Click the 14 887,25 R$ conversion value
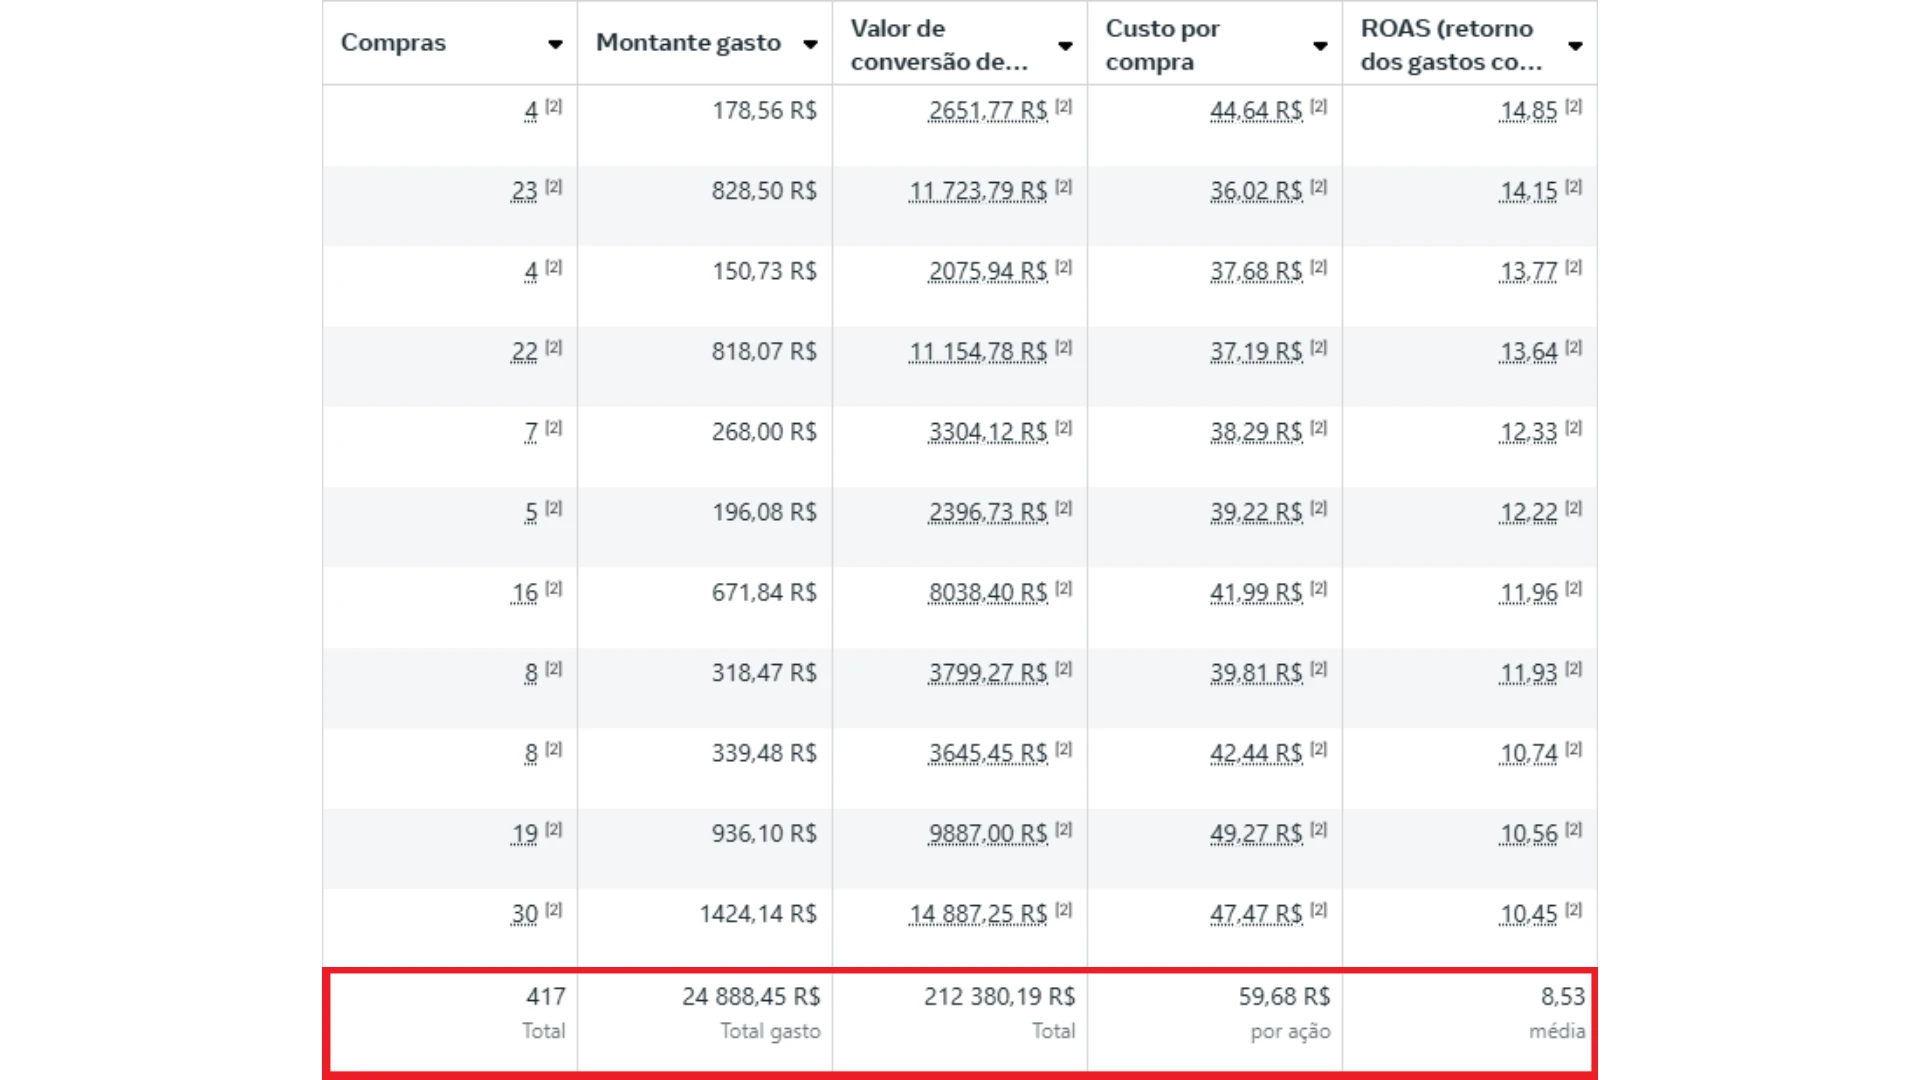Image resolution: width=1920 pixels, height=1080 pixels. tap(977, 914)
